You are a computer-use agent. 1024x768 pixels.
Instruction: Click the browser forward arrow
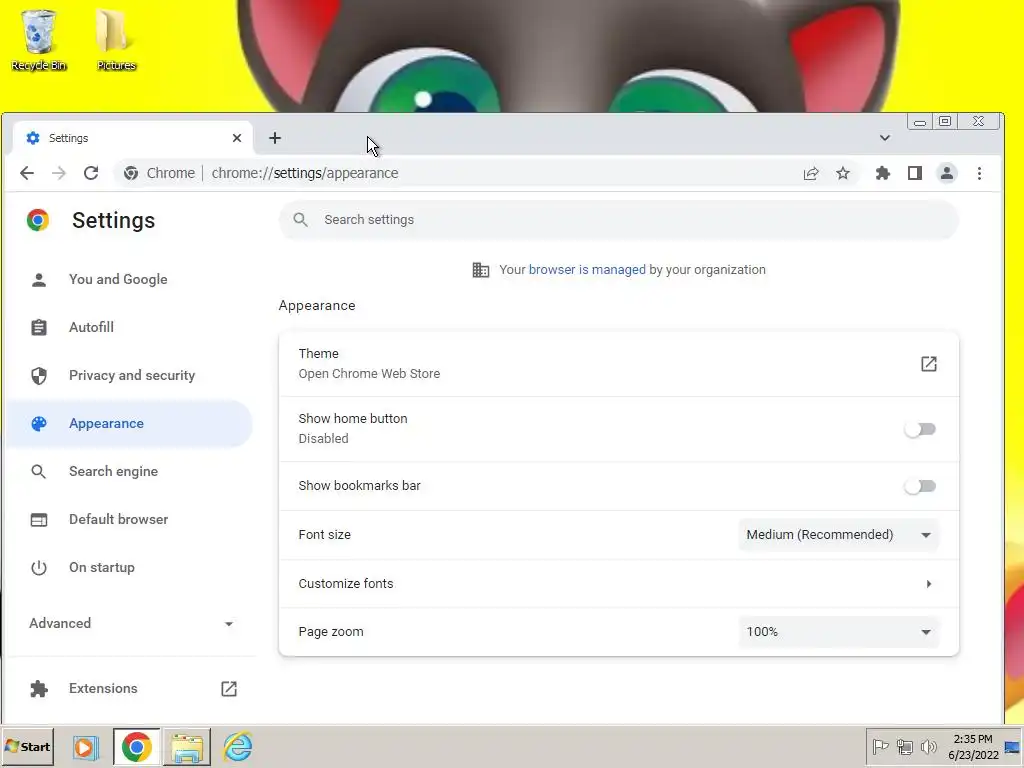(59, 173)
